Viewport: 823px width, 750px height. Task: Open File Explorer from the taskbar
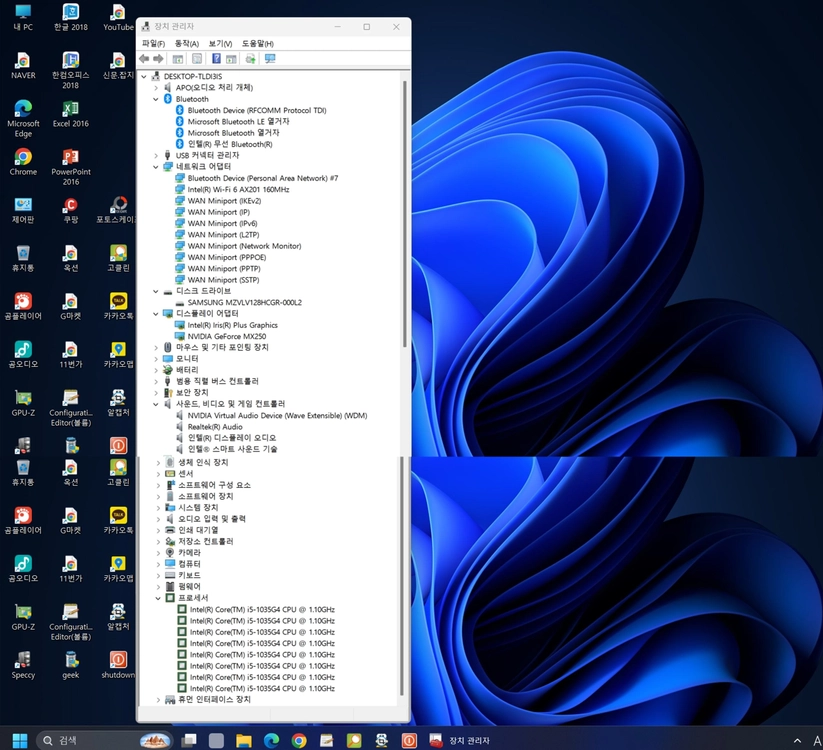click(x=244, y=741)
